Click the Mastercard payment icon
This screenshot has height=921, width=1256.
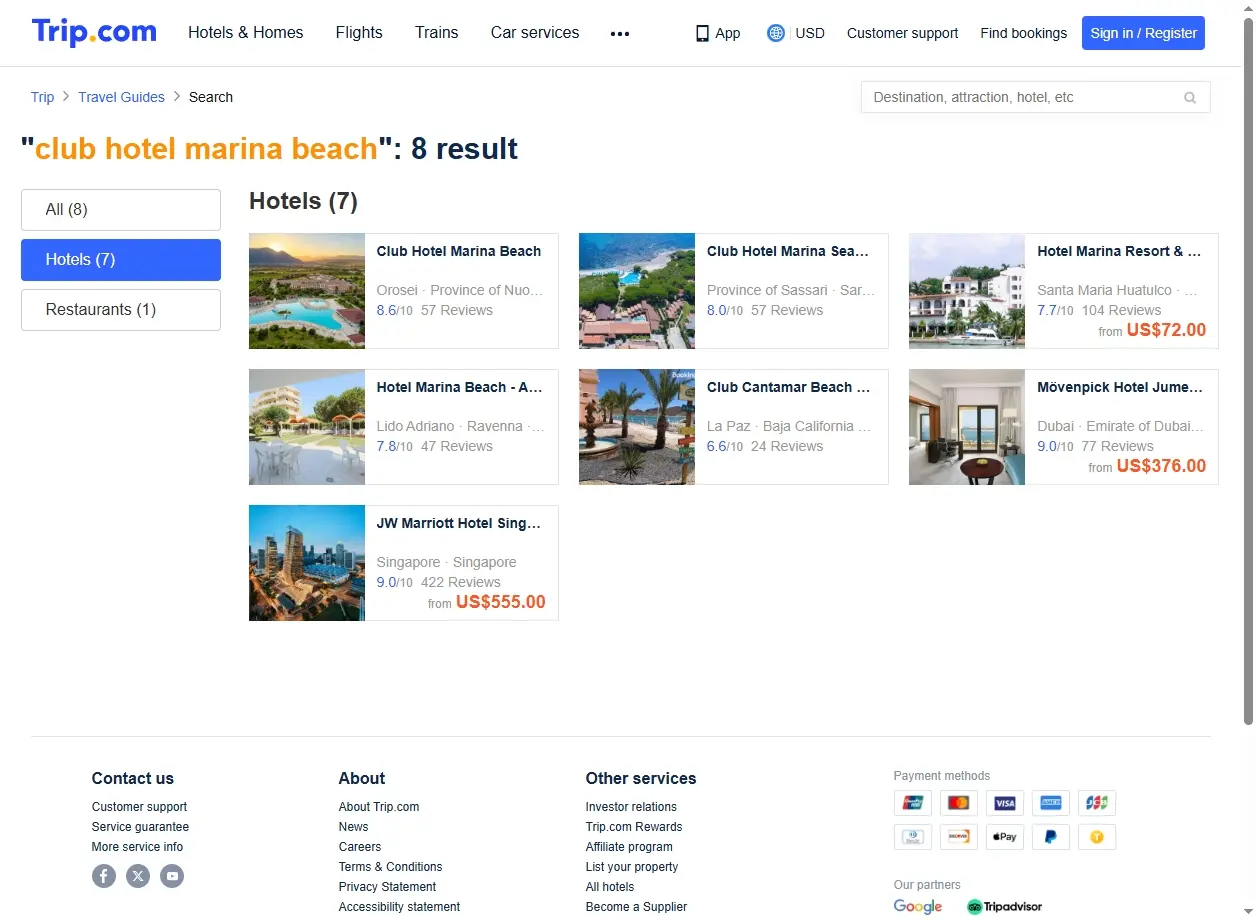pos(959,803)
